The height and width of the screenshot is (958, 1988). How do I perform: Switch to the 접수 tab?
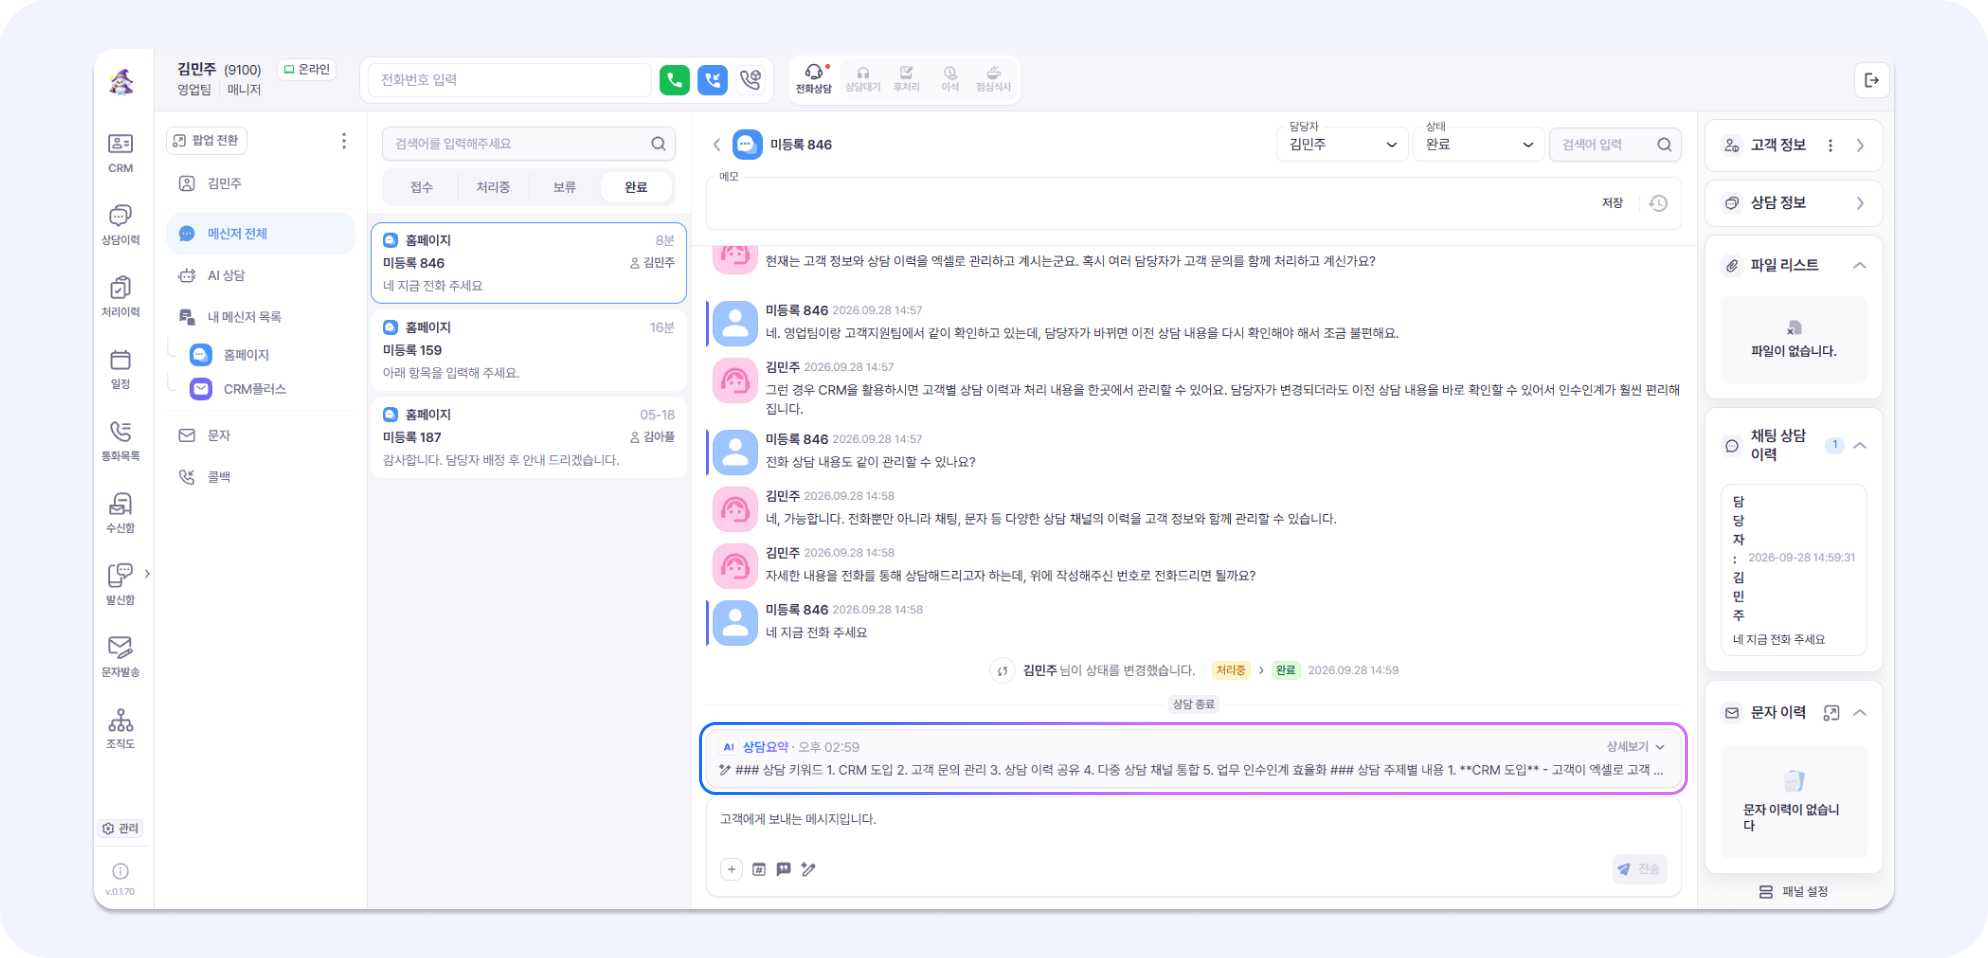421,188
